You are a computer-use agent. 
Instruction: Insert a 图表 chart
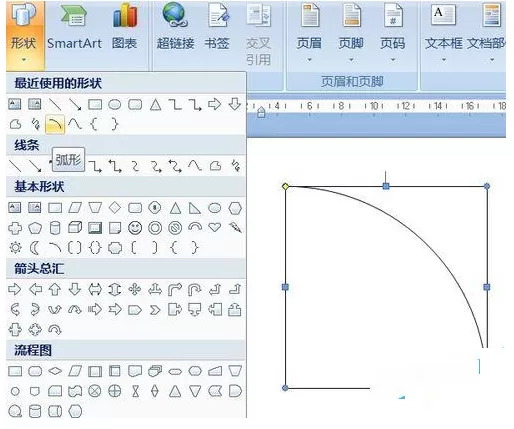tap(125, 28)
